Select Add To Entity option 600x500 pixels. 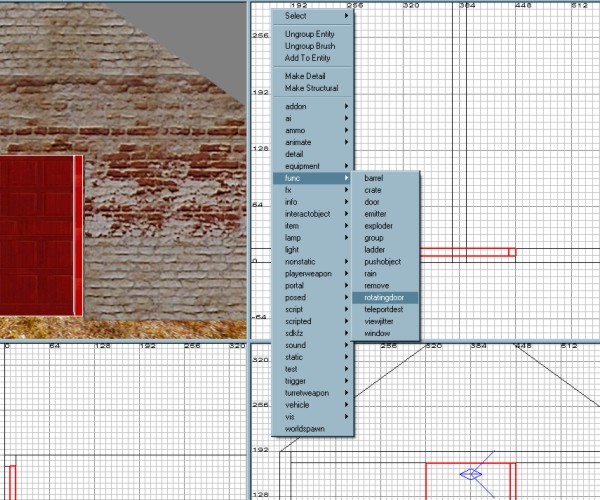pyautogui.click(x=307, y=58)
